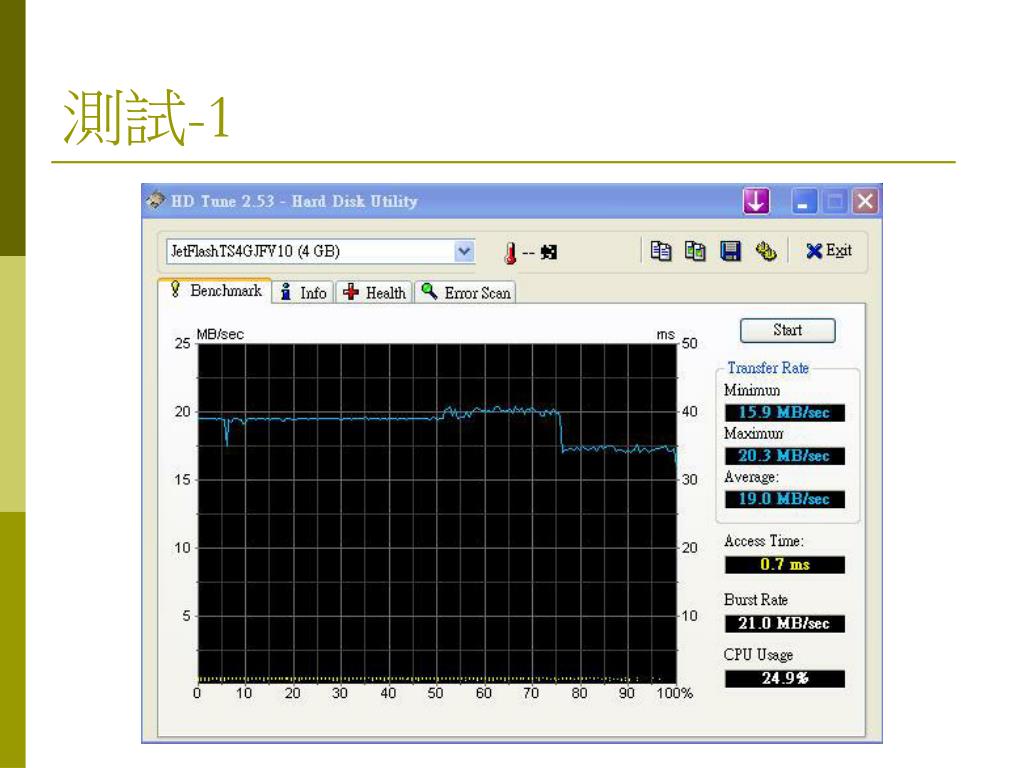Click the Average value 19.0 MB/sec
Image resolution: width=1024 pixels, height=768 pixels.
[784, 499]
